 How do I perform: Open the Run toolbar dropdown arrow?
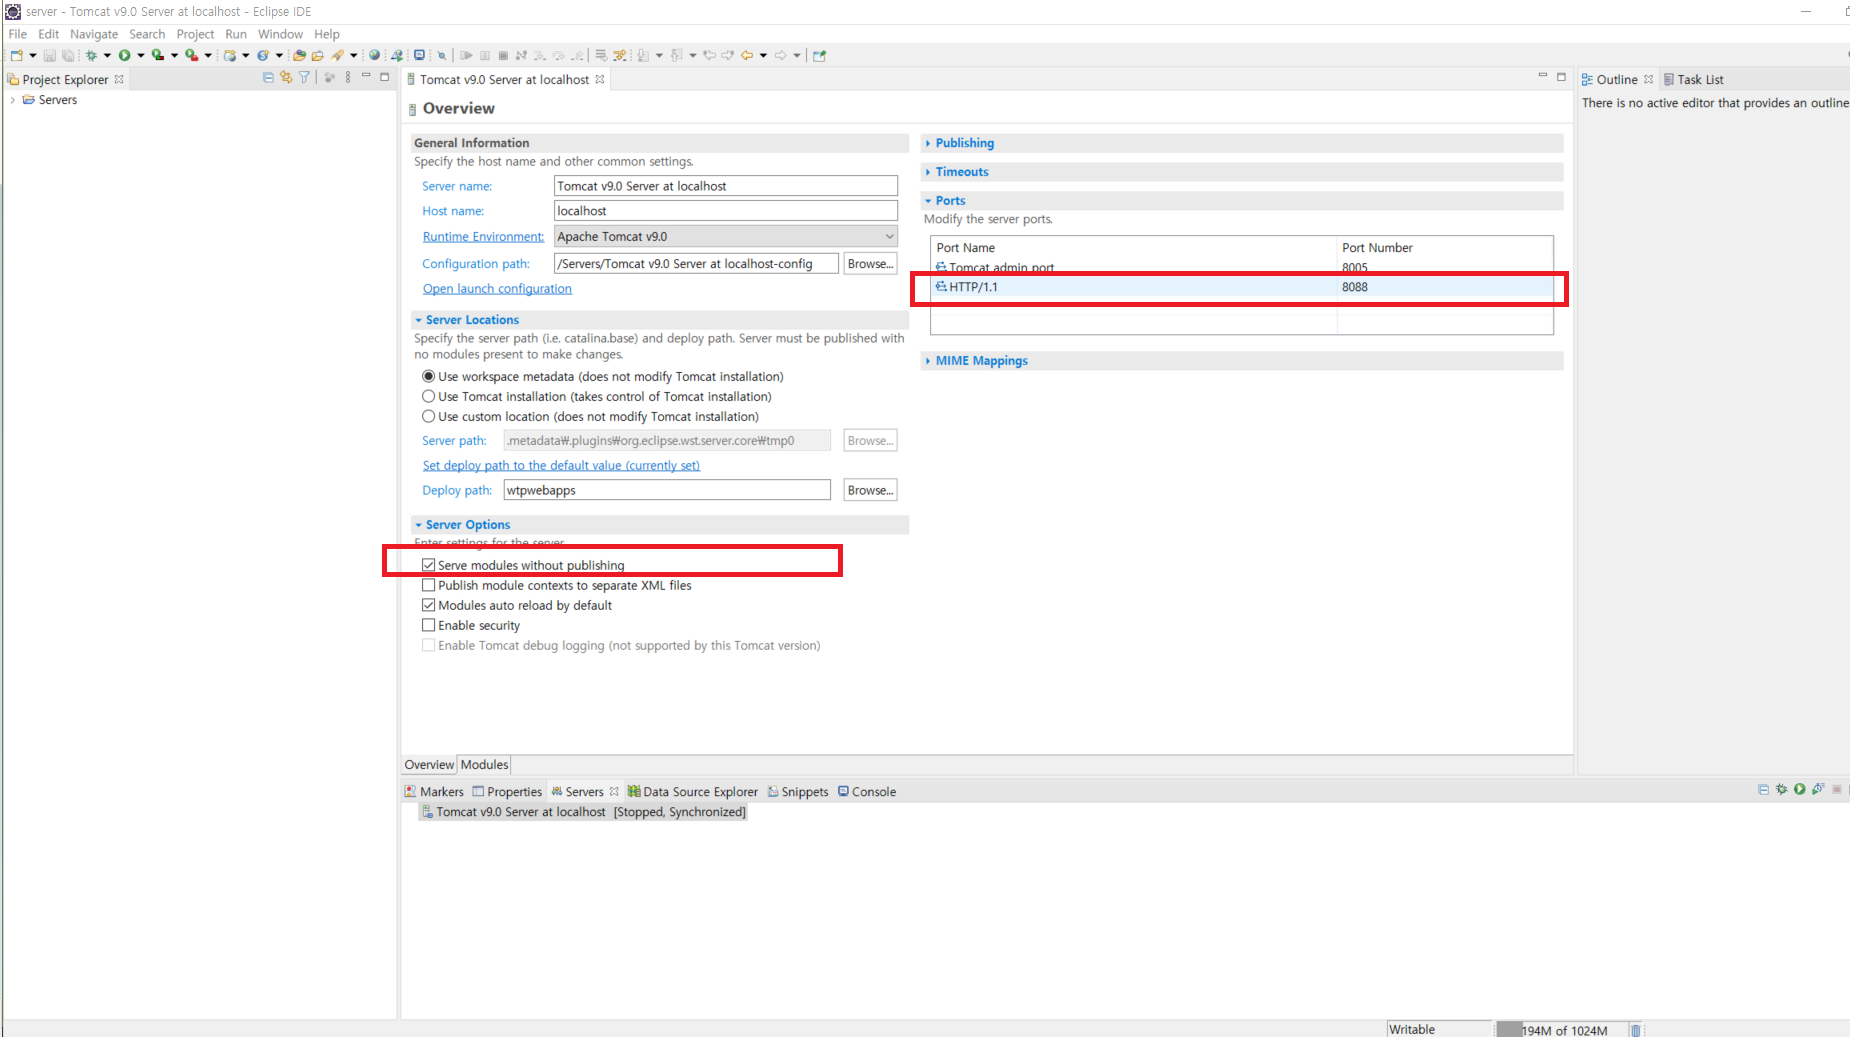[x=141, y=56]
